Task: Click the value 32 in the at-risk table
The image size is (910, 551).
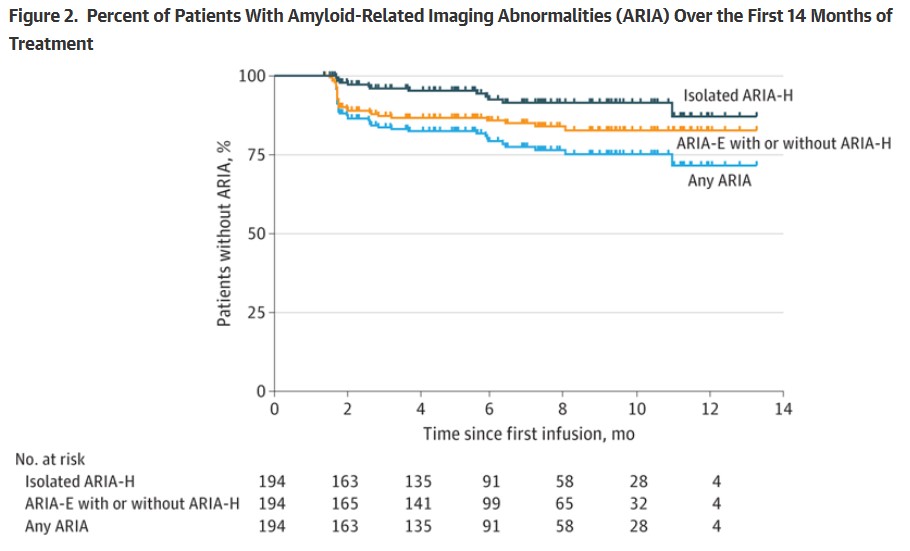Action: [638, 504]
